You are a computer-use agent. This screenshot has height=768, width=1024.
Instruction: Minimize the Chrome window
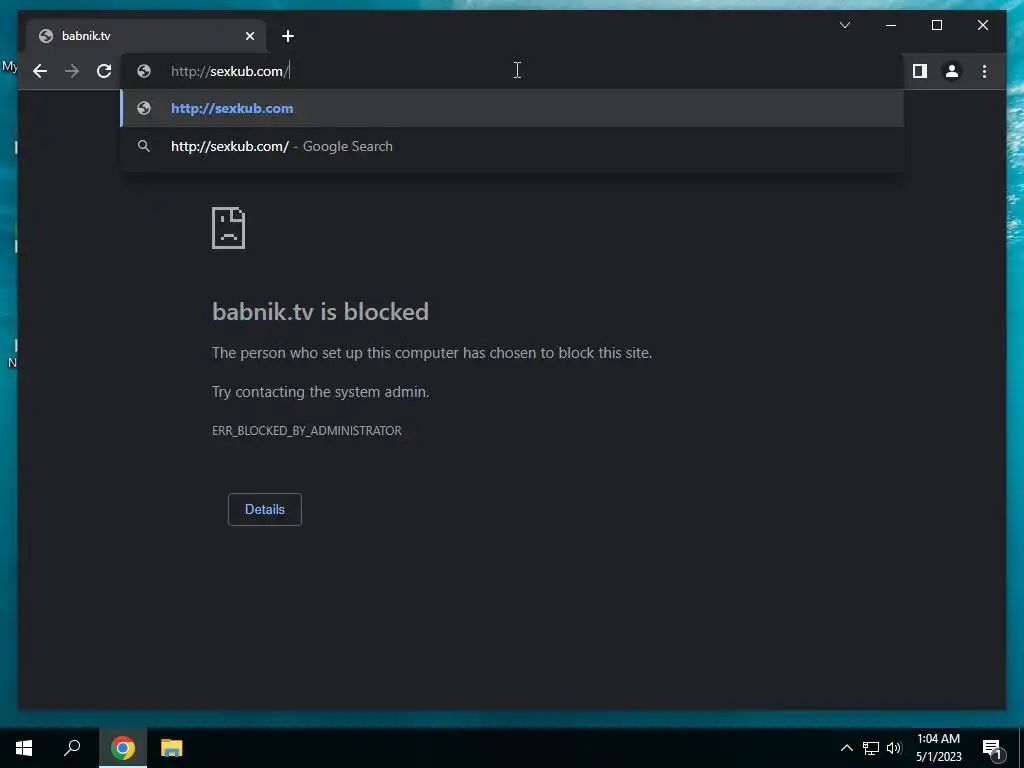coord(891,25)
